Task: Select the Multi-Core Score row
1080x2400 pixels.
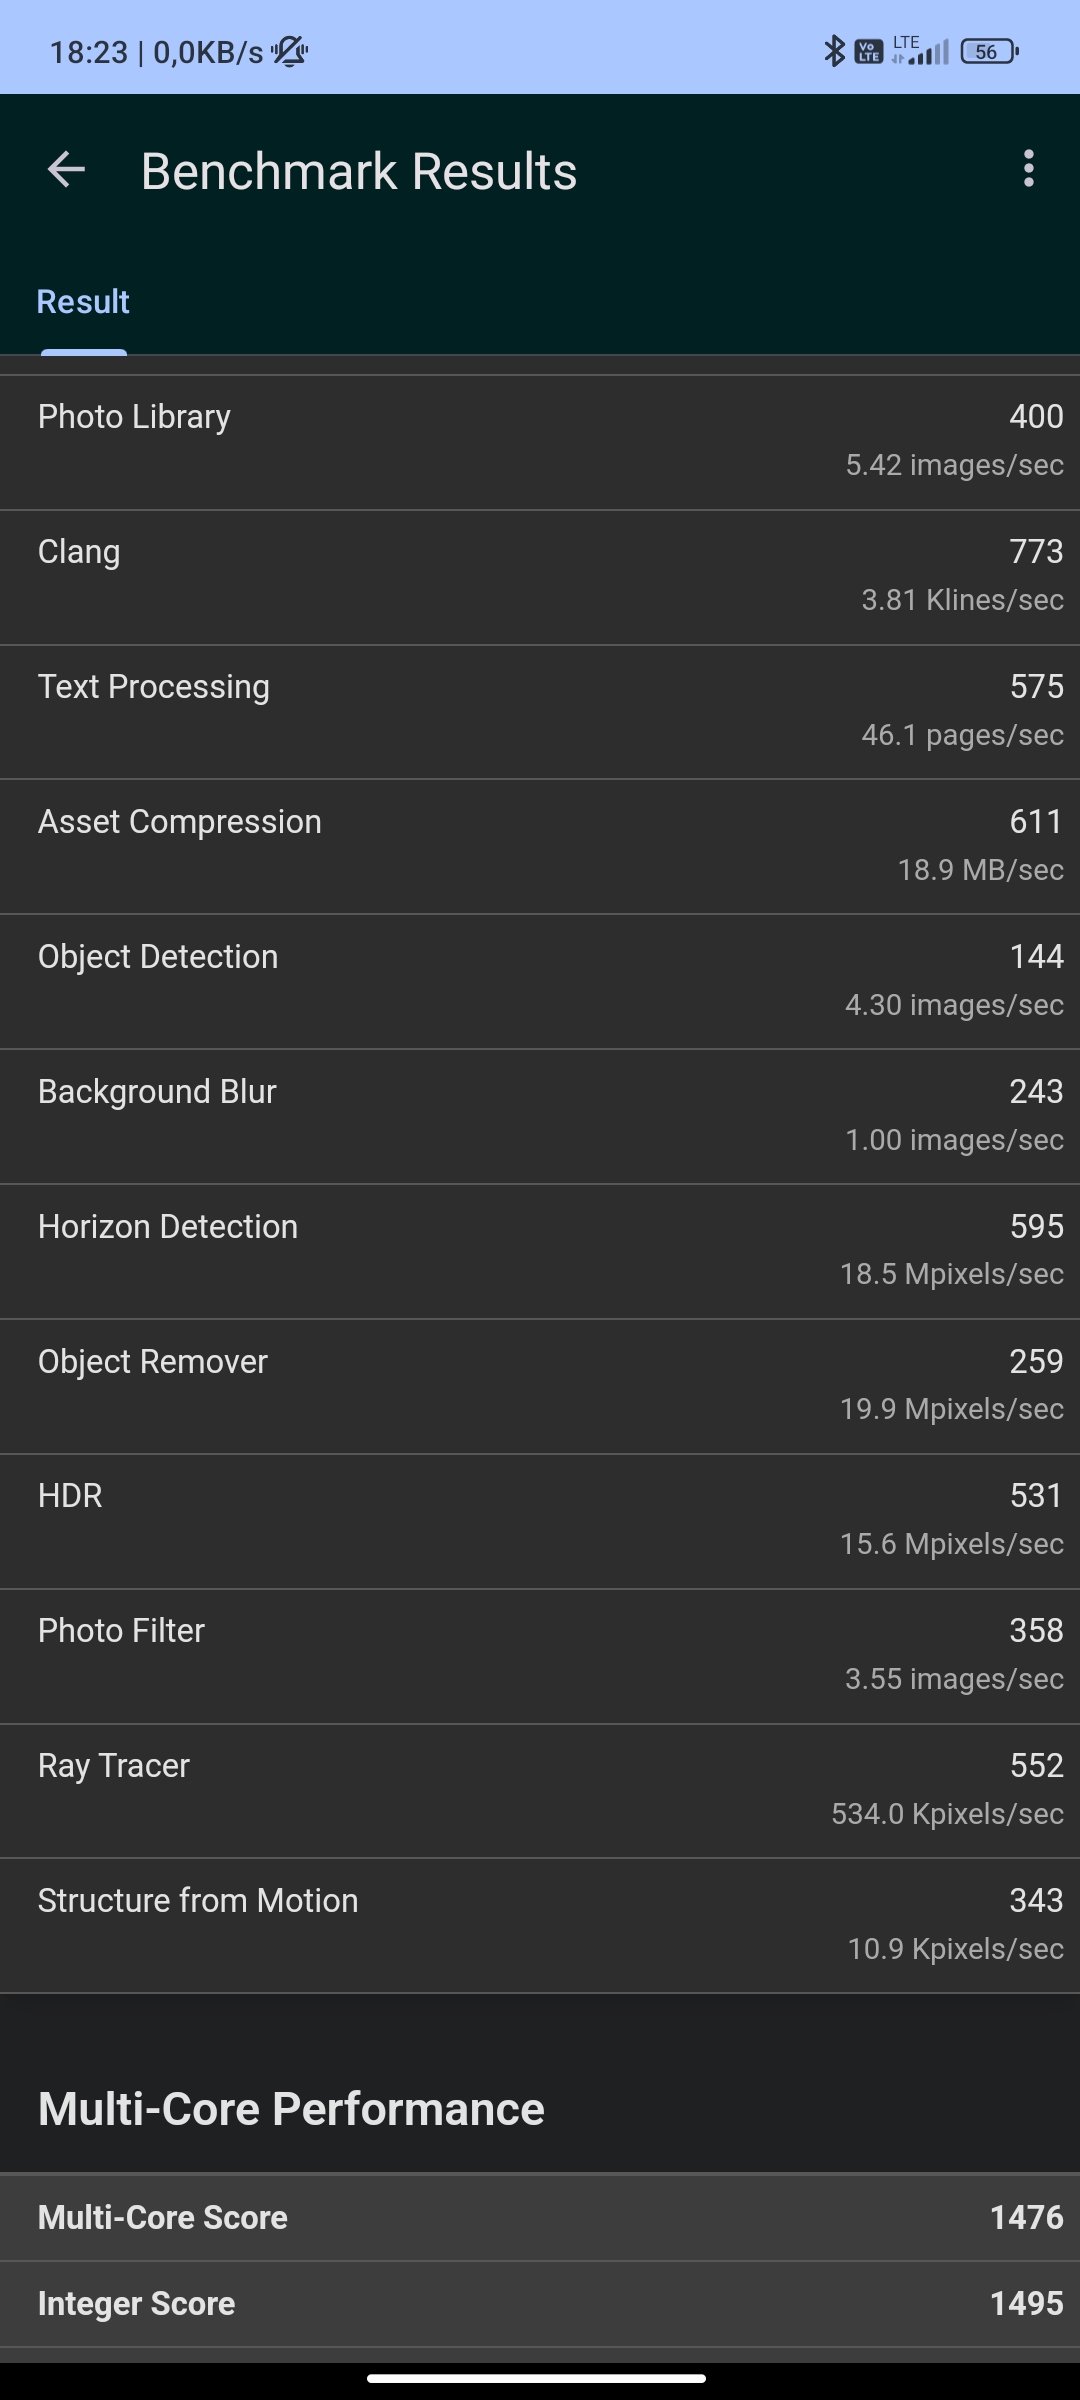Action: coord(540,2218)
